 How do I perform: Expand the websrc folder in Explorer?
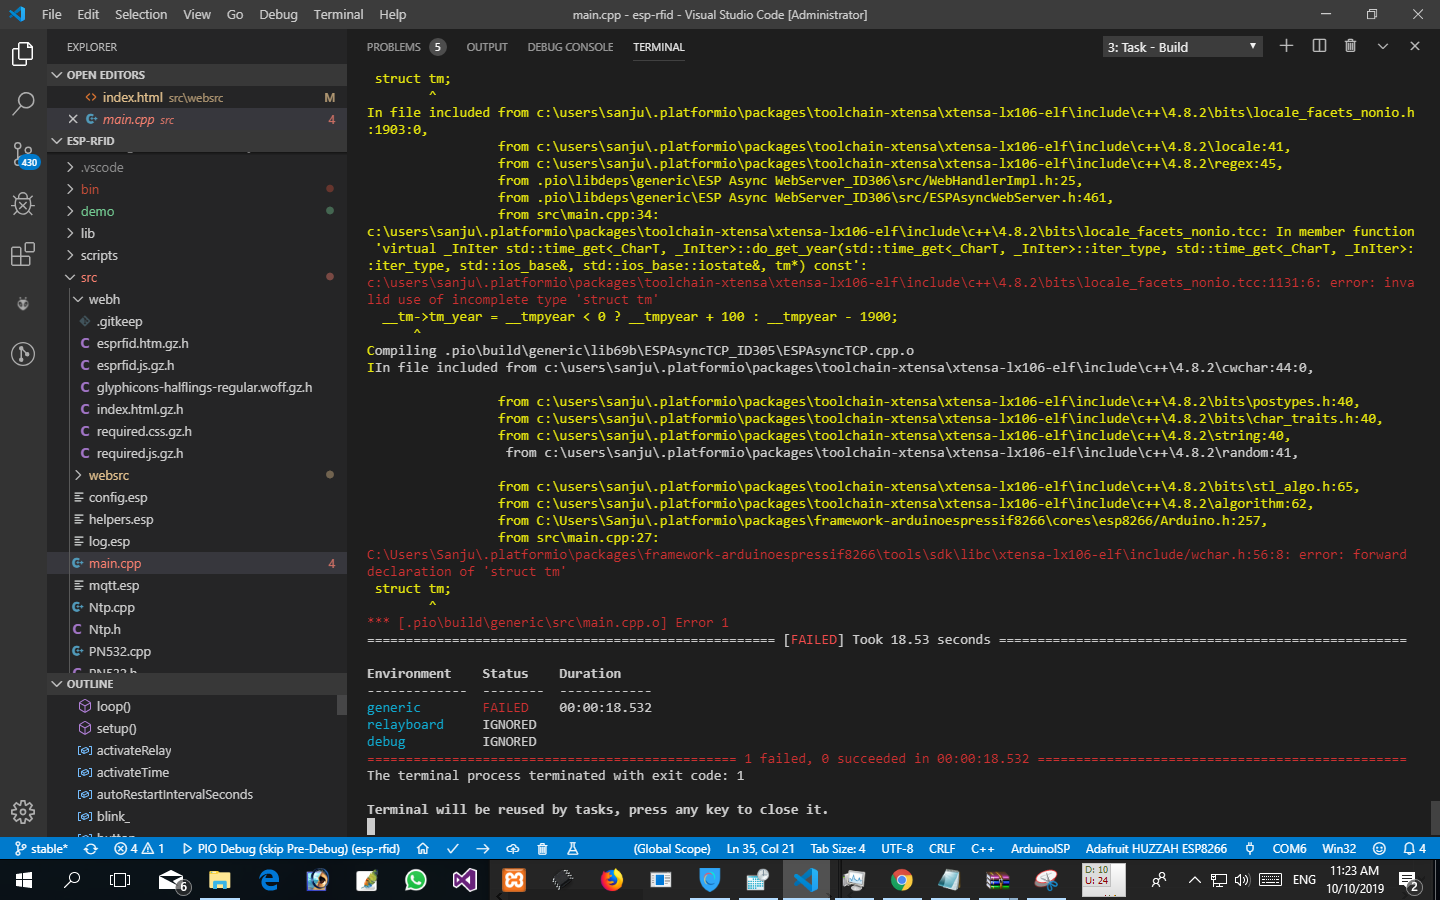(x=108, y=475)
